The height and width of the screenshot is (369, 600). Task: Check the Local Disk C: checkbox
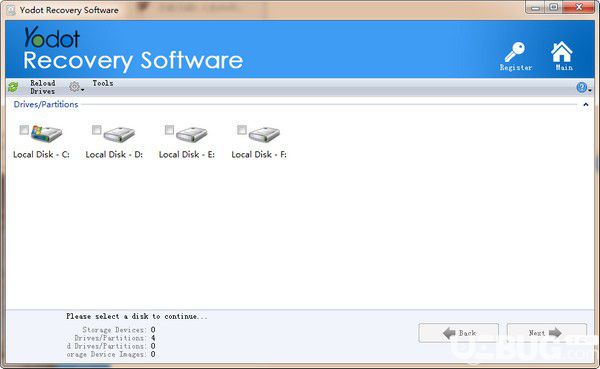[24, 130]
